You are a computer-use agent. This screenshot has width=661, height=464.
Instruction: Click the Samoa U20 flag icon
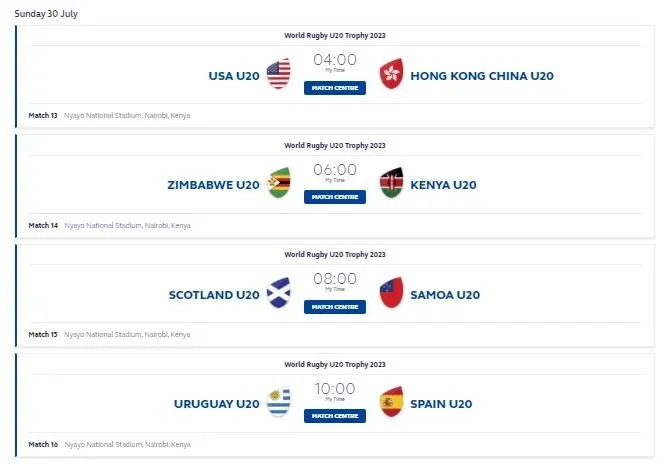point(391,294)
